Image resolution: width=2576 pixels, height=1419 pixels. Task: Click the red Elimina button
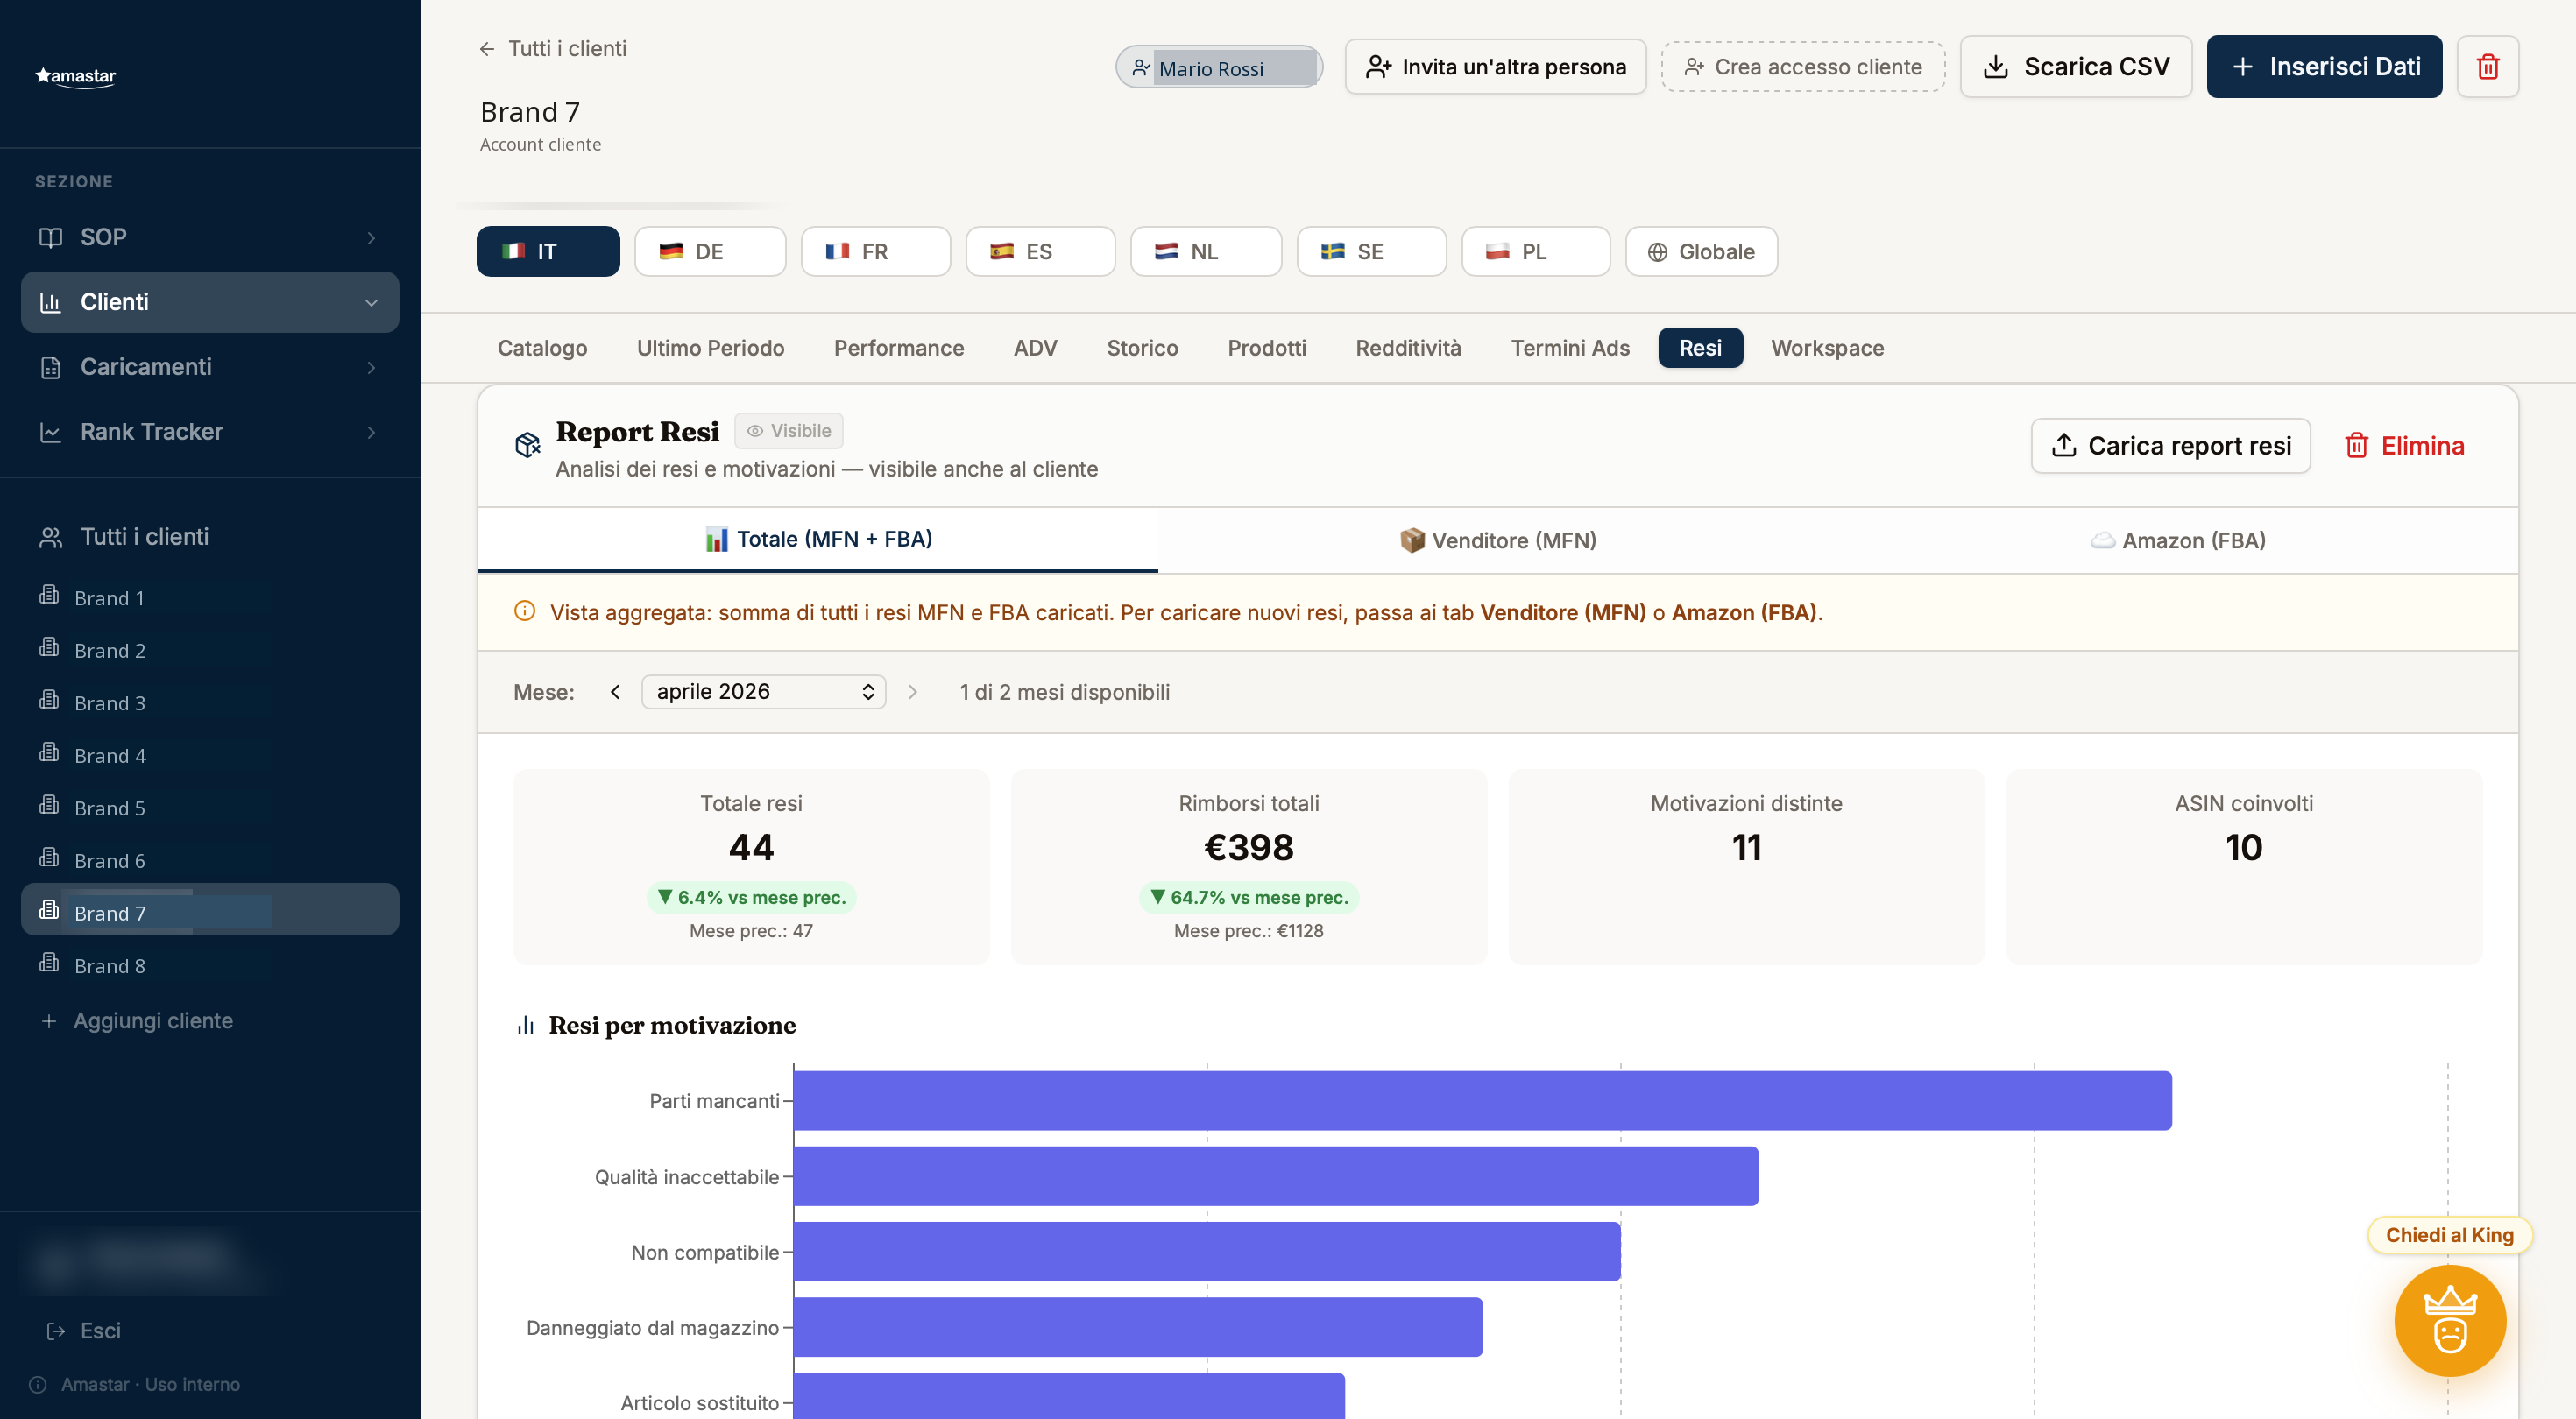coord(2404,446)
